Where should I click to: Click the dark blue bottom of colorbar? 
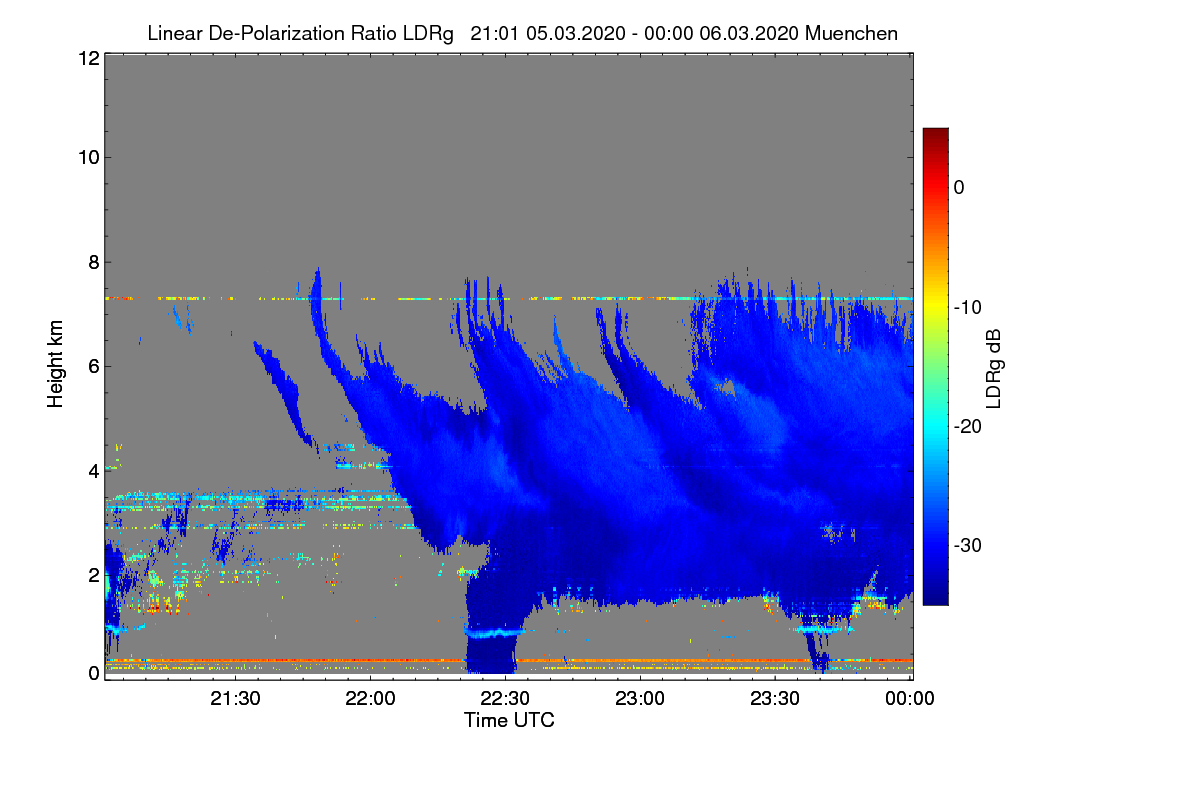point(935,597)
